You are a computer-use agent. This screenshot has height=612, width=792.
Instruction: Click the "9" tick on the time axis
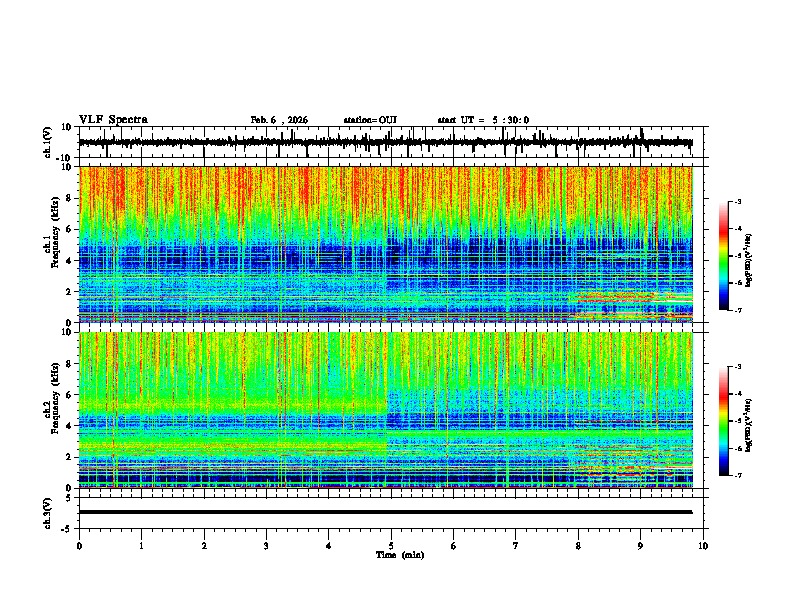tap(640, 546)
